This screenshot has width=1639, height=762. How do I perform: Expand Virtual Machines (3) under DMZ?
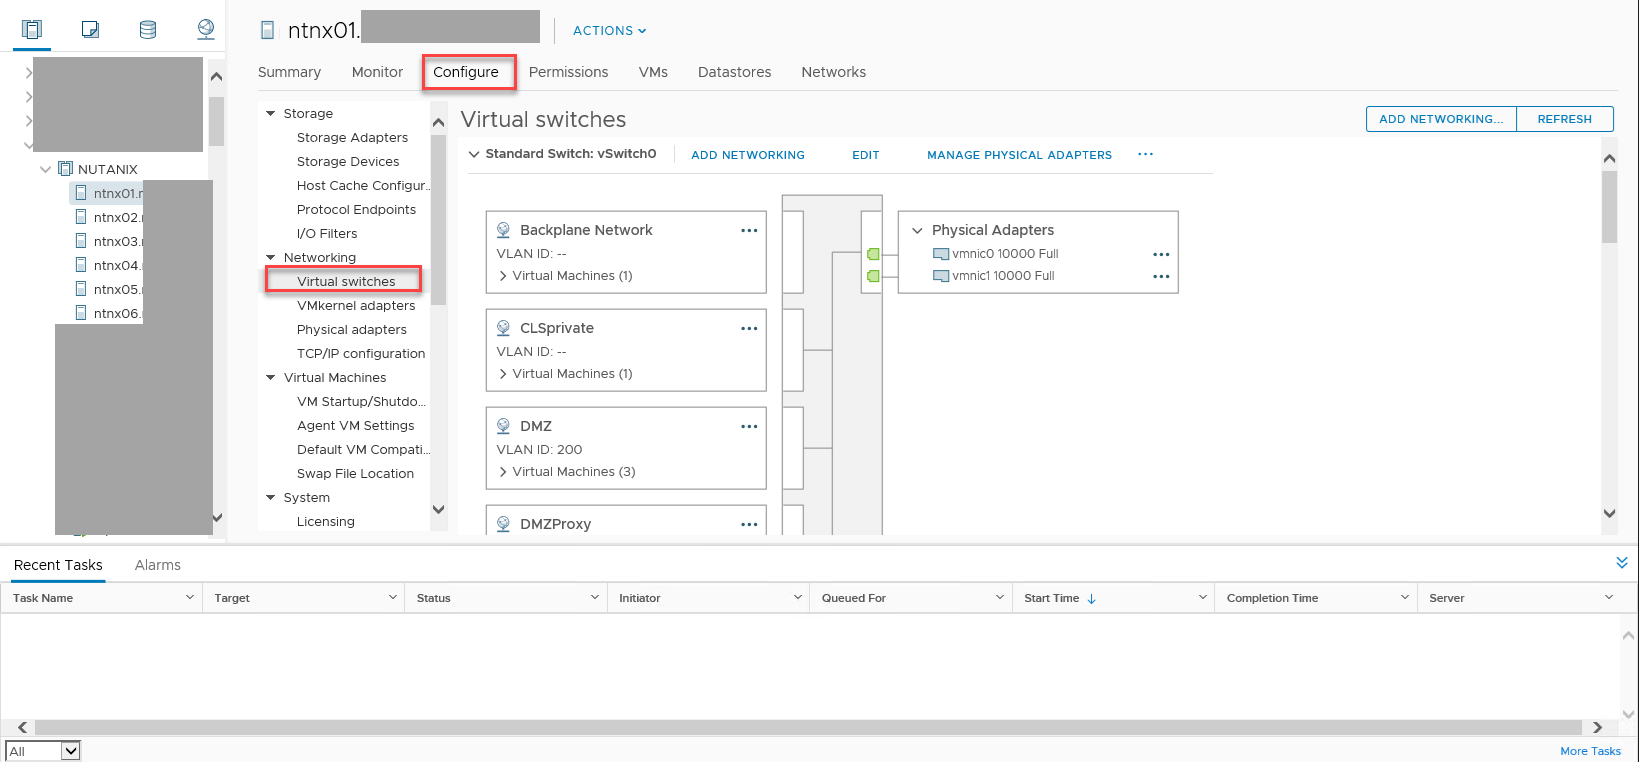[503, 472]
